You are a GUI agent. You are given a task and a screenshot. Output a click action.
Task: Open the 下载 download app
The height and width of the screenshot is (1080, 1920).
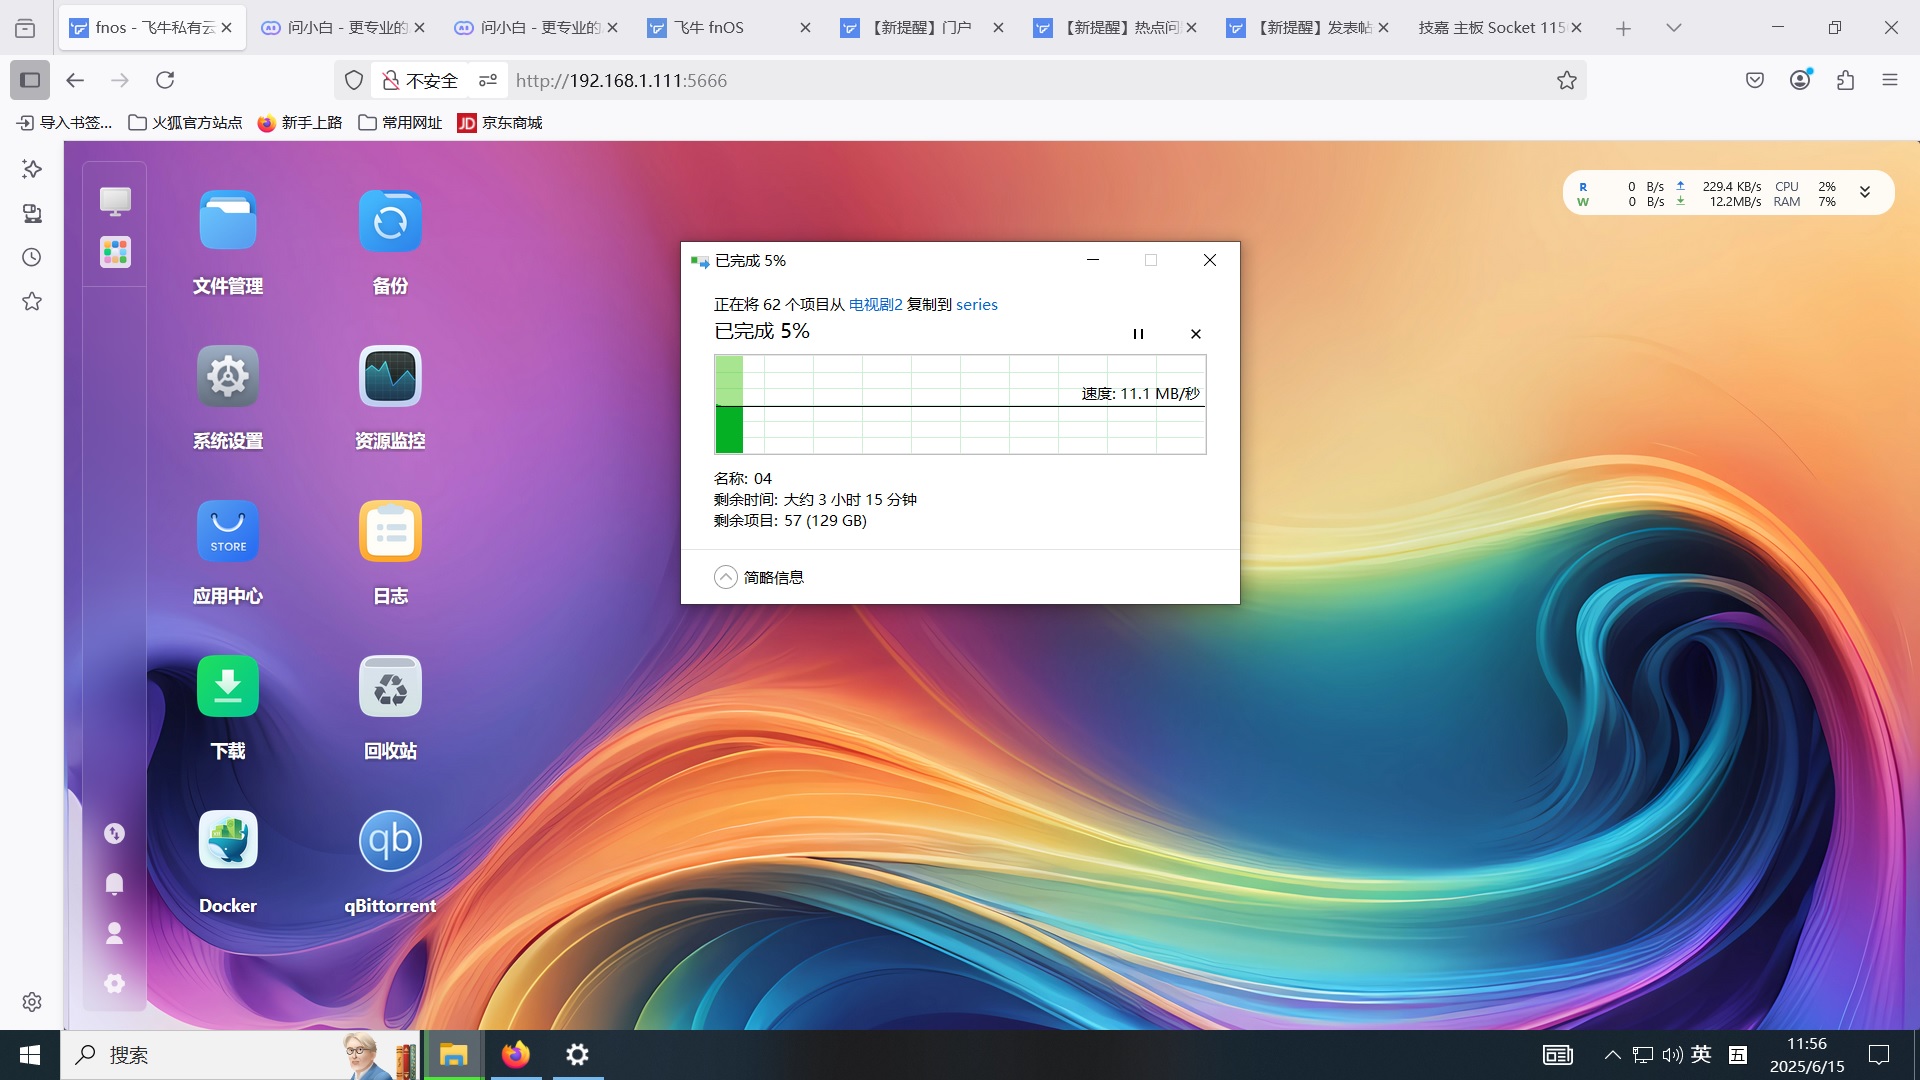[x=228, y=686]
